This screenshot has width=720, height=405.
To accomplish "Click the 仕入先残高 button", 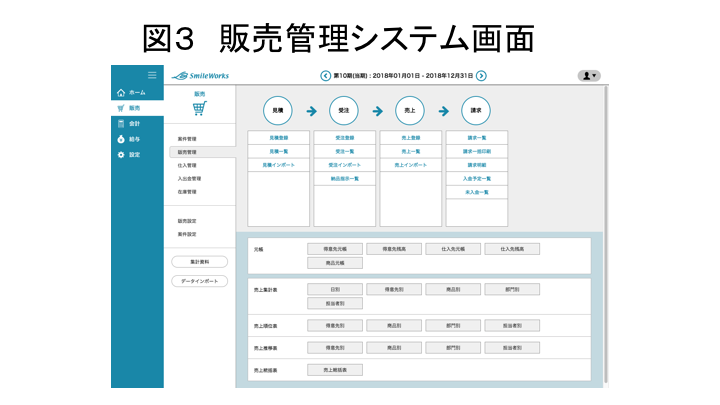I will coord(512,249).
